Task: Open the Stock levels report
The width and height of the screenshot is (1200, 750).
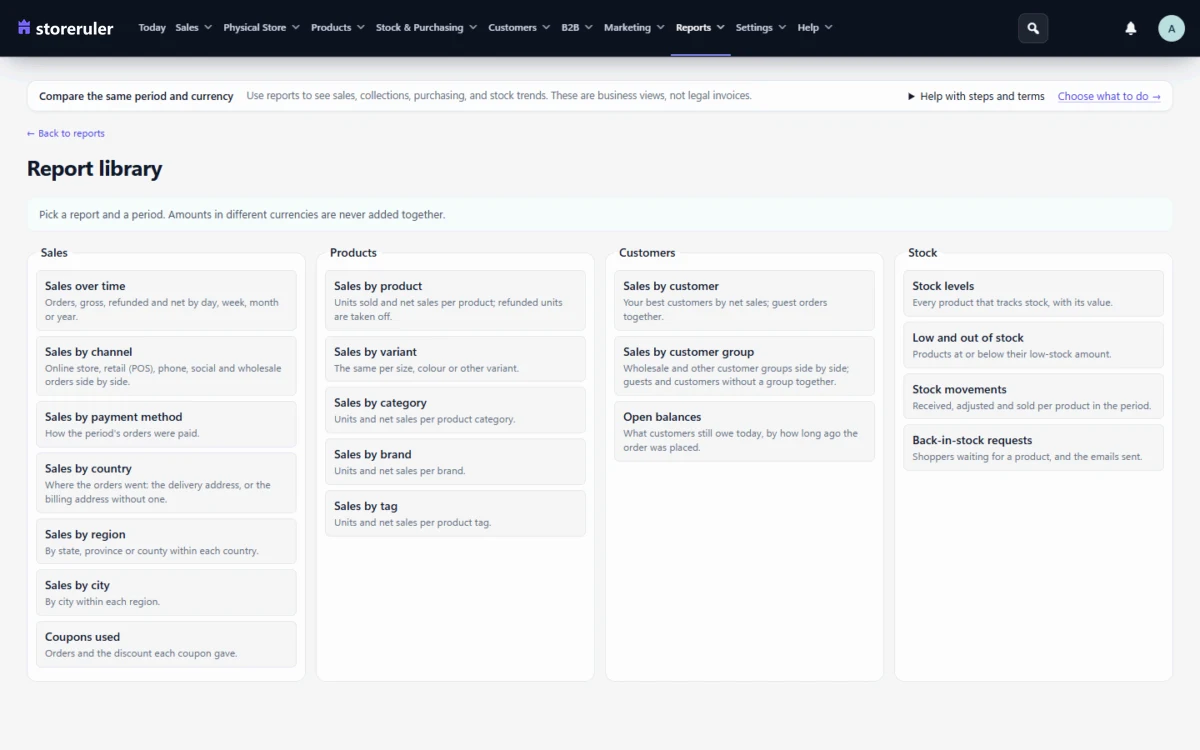Action: [x=1033, y=293]
